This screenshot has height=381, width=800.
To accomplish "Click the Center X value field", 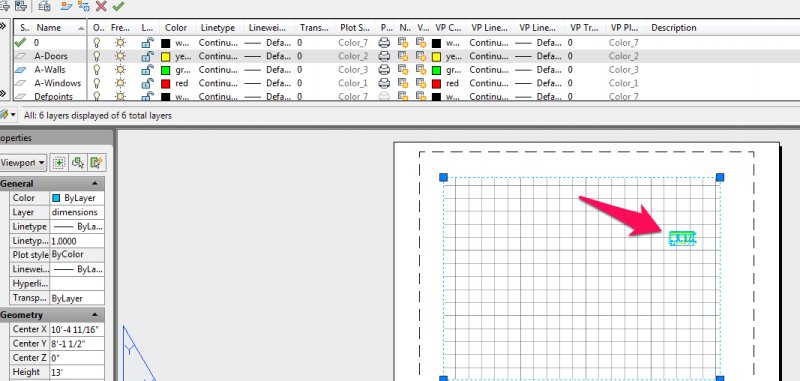I will [x=77, y=329].
